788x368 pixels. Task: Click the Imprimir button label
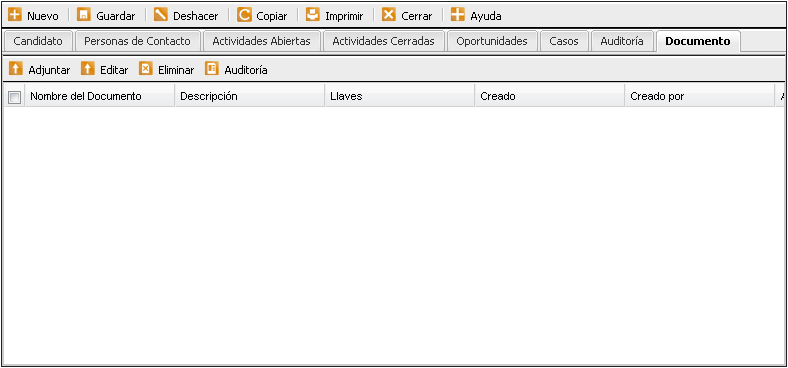coord(344,16)
